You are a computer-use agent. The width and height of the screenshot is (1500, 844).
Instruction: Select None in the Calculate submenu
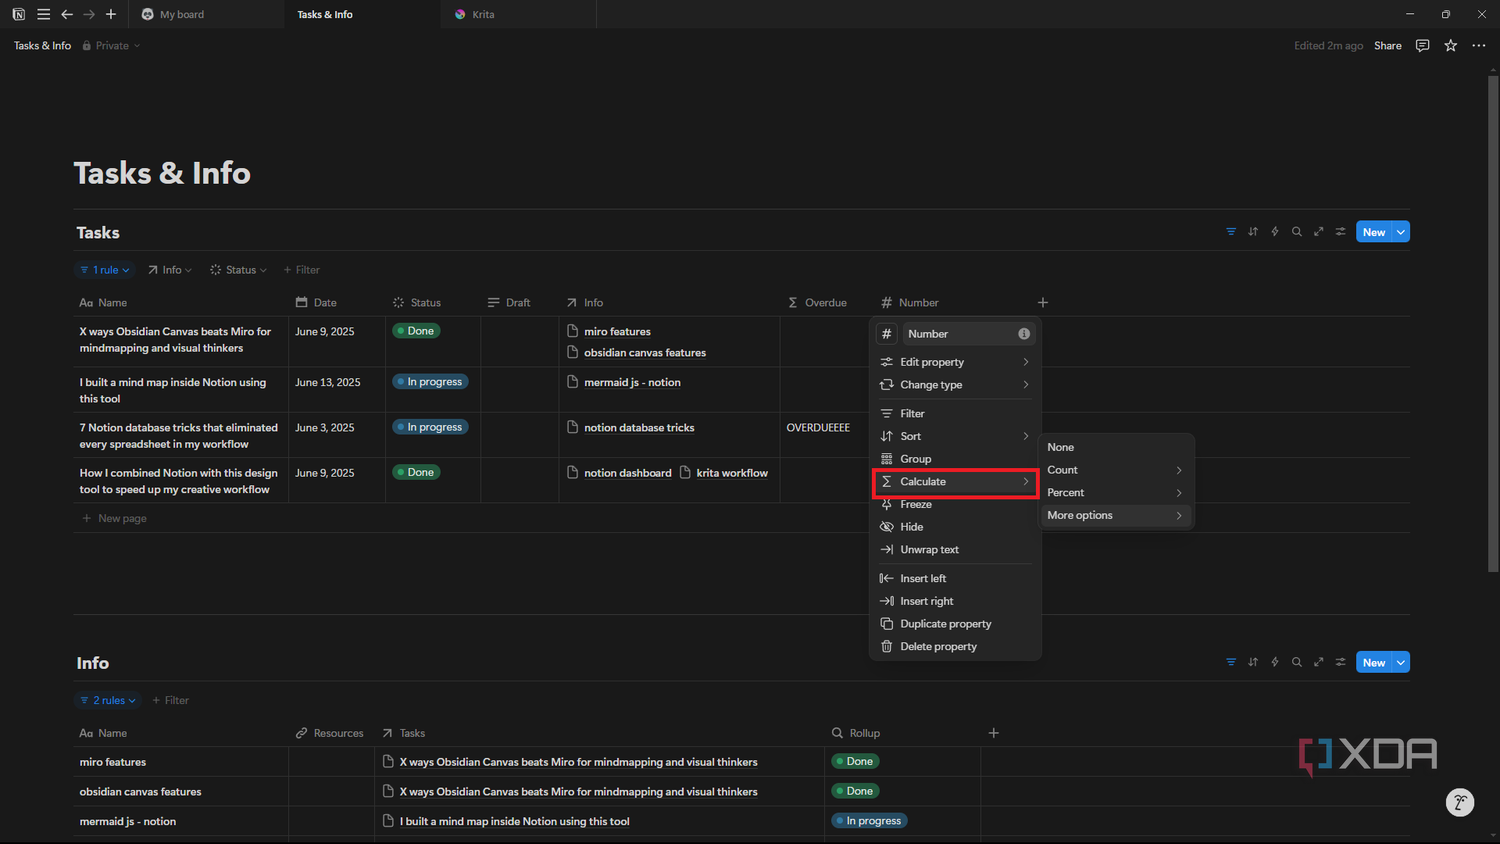click(1115, 447)
